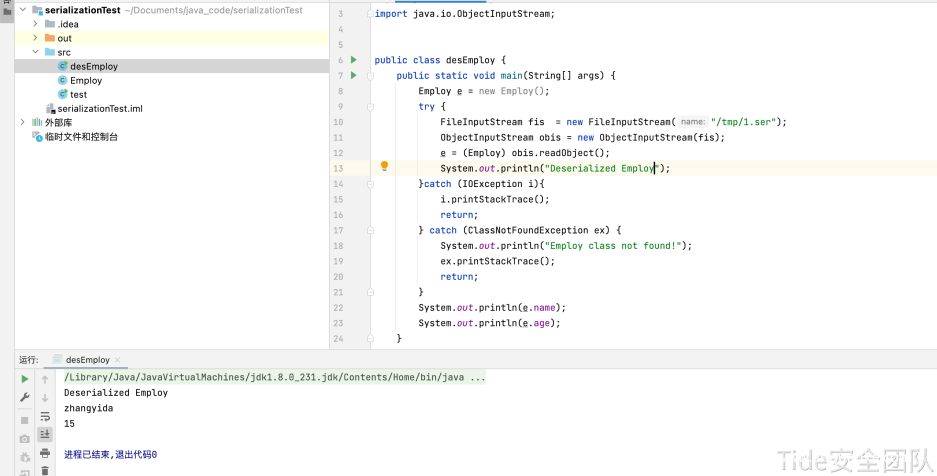This screenshot has height=476, width=937.
Task: Click the trash icon to clear console
Action: (x=45, y=470)
